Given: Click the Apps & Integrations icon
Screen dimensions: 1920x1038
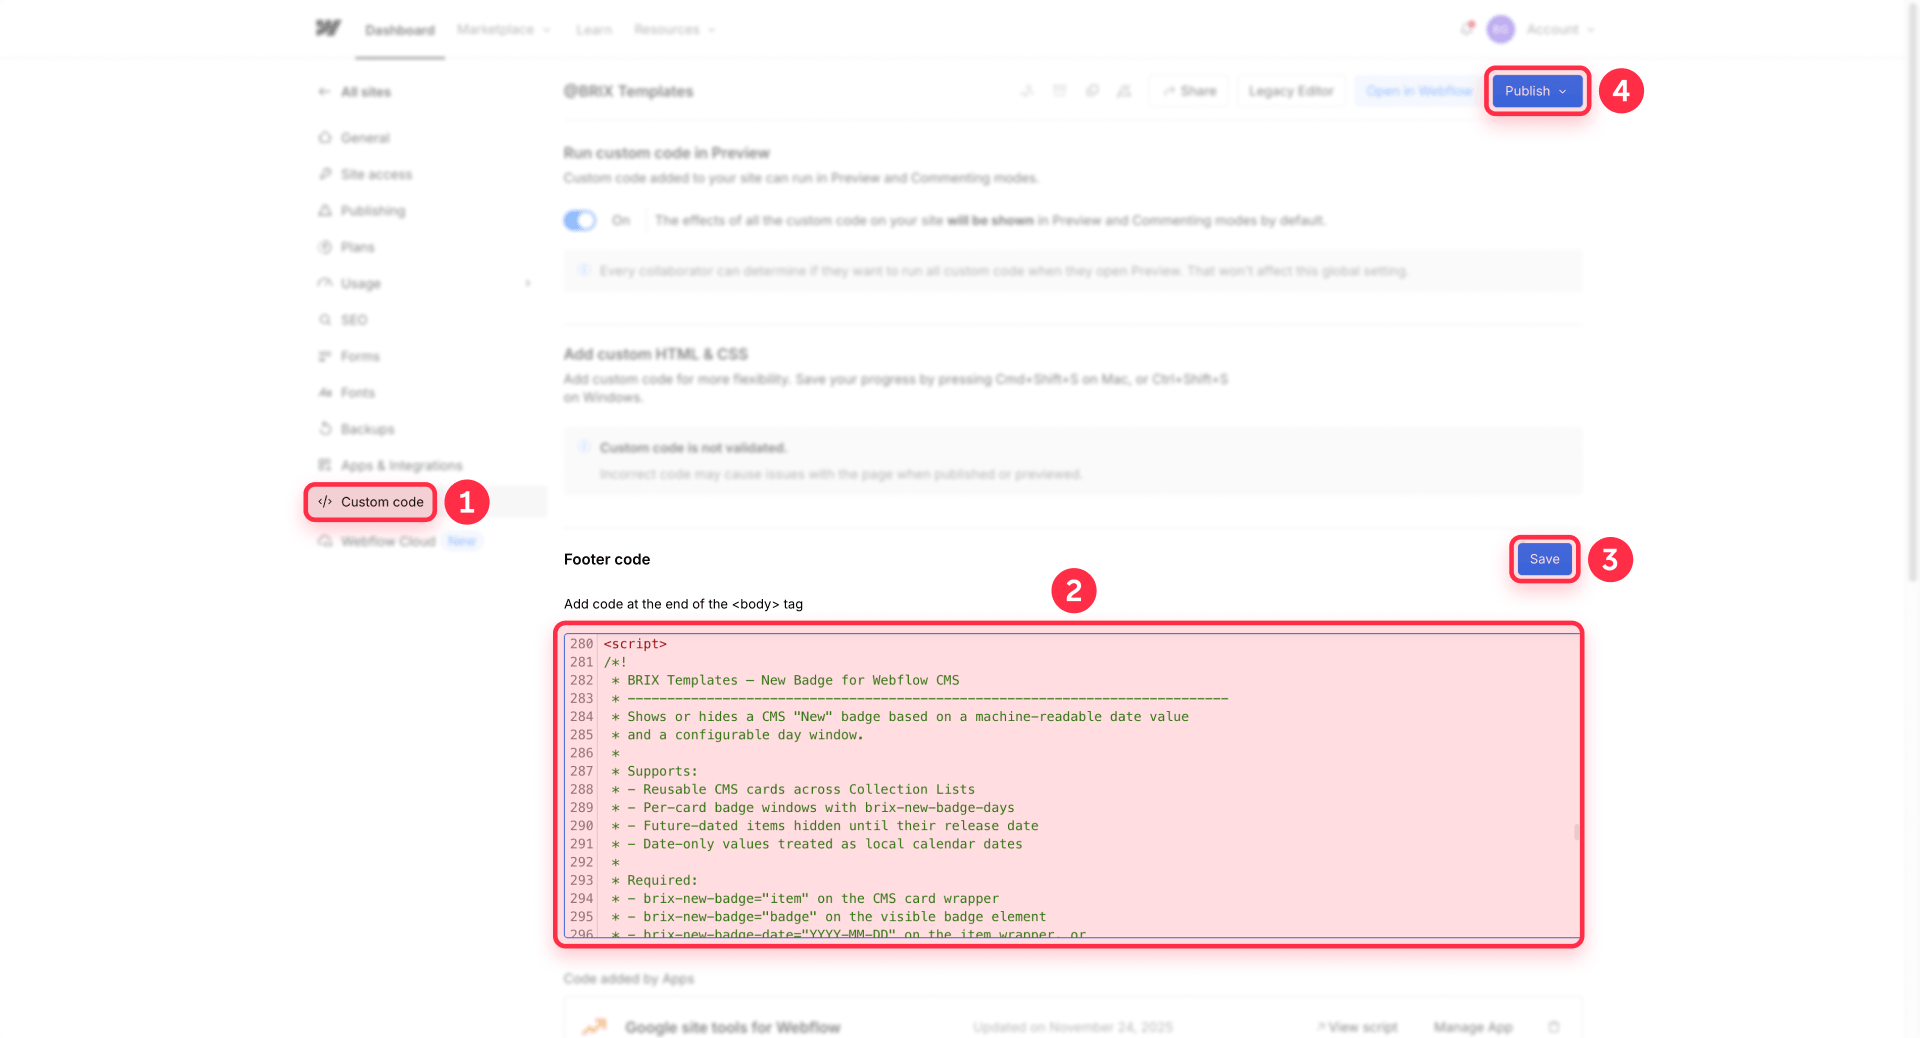Looking at the screenshot, I should pos(325,465).
